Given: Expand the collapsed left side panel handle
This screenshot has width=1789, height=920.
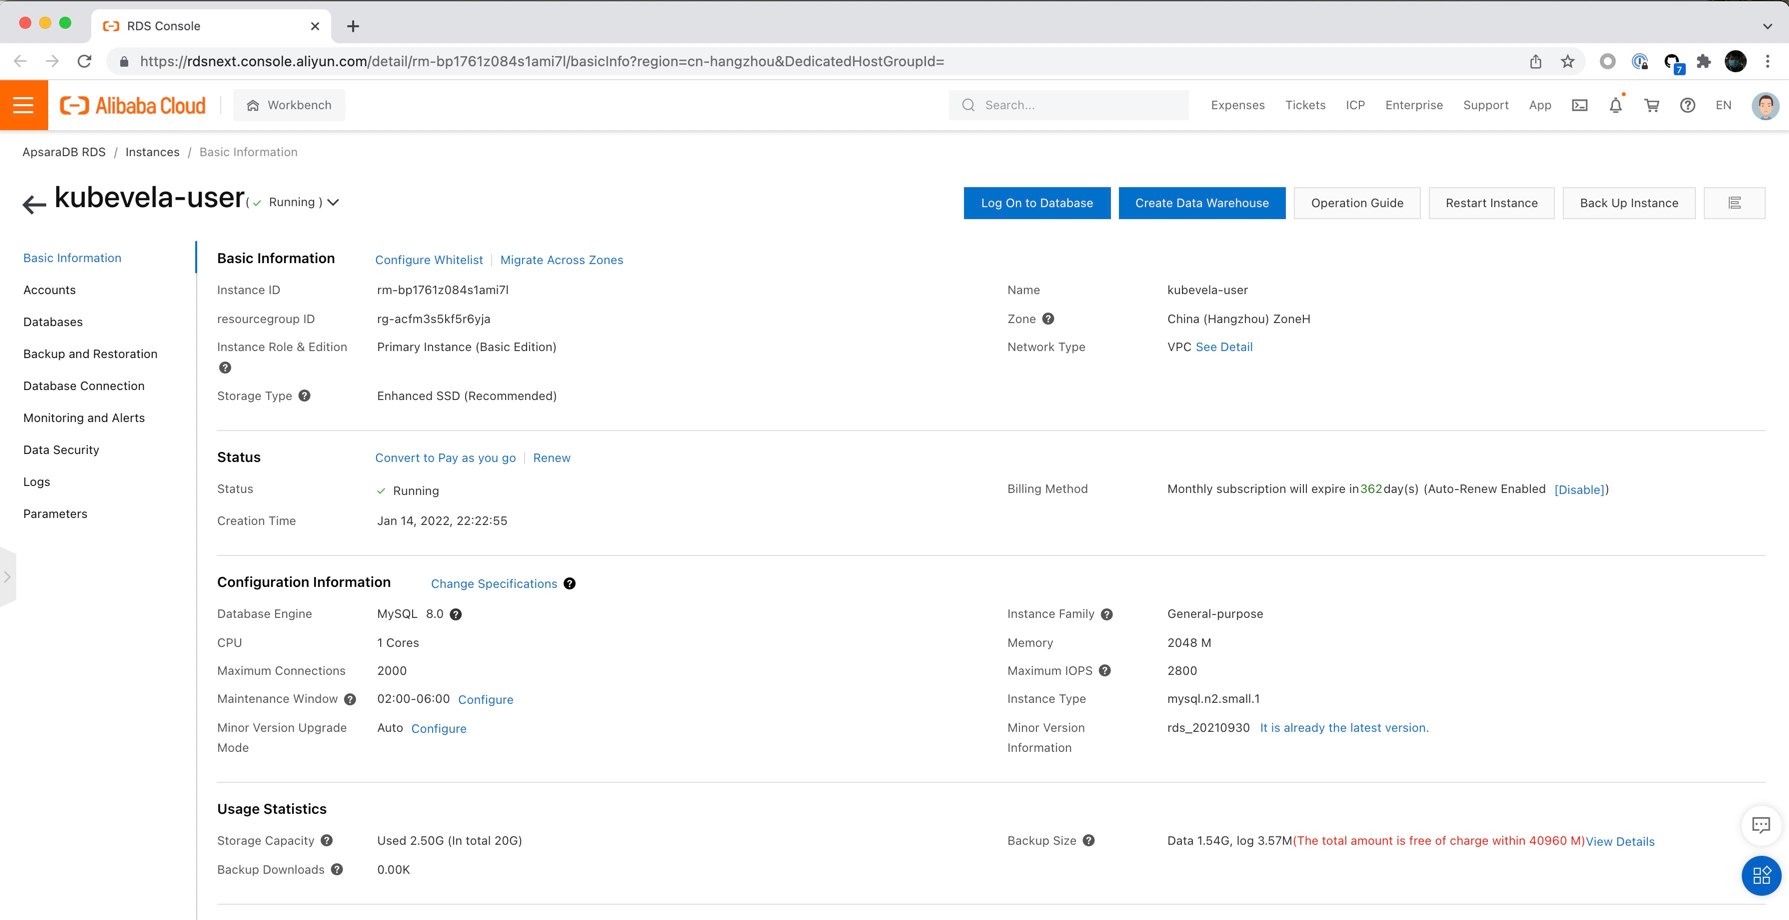Looking at the screenshot, I should [7, 577].
